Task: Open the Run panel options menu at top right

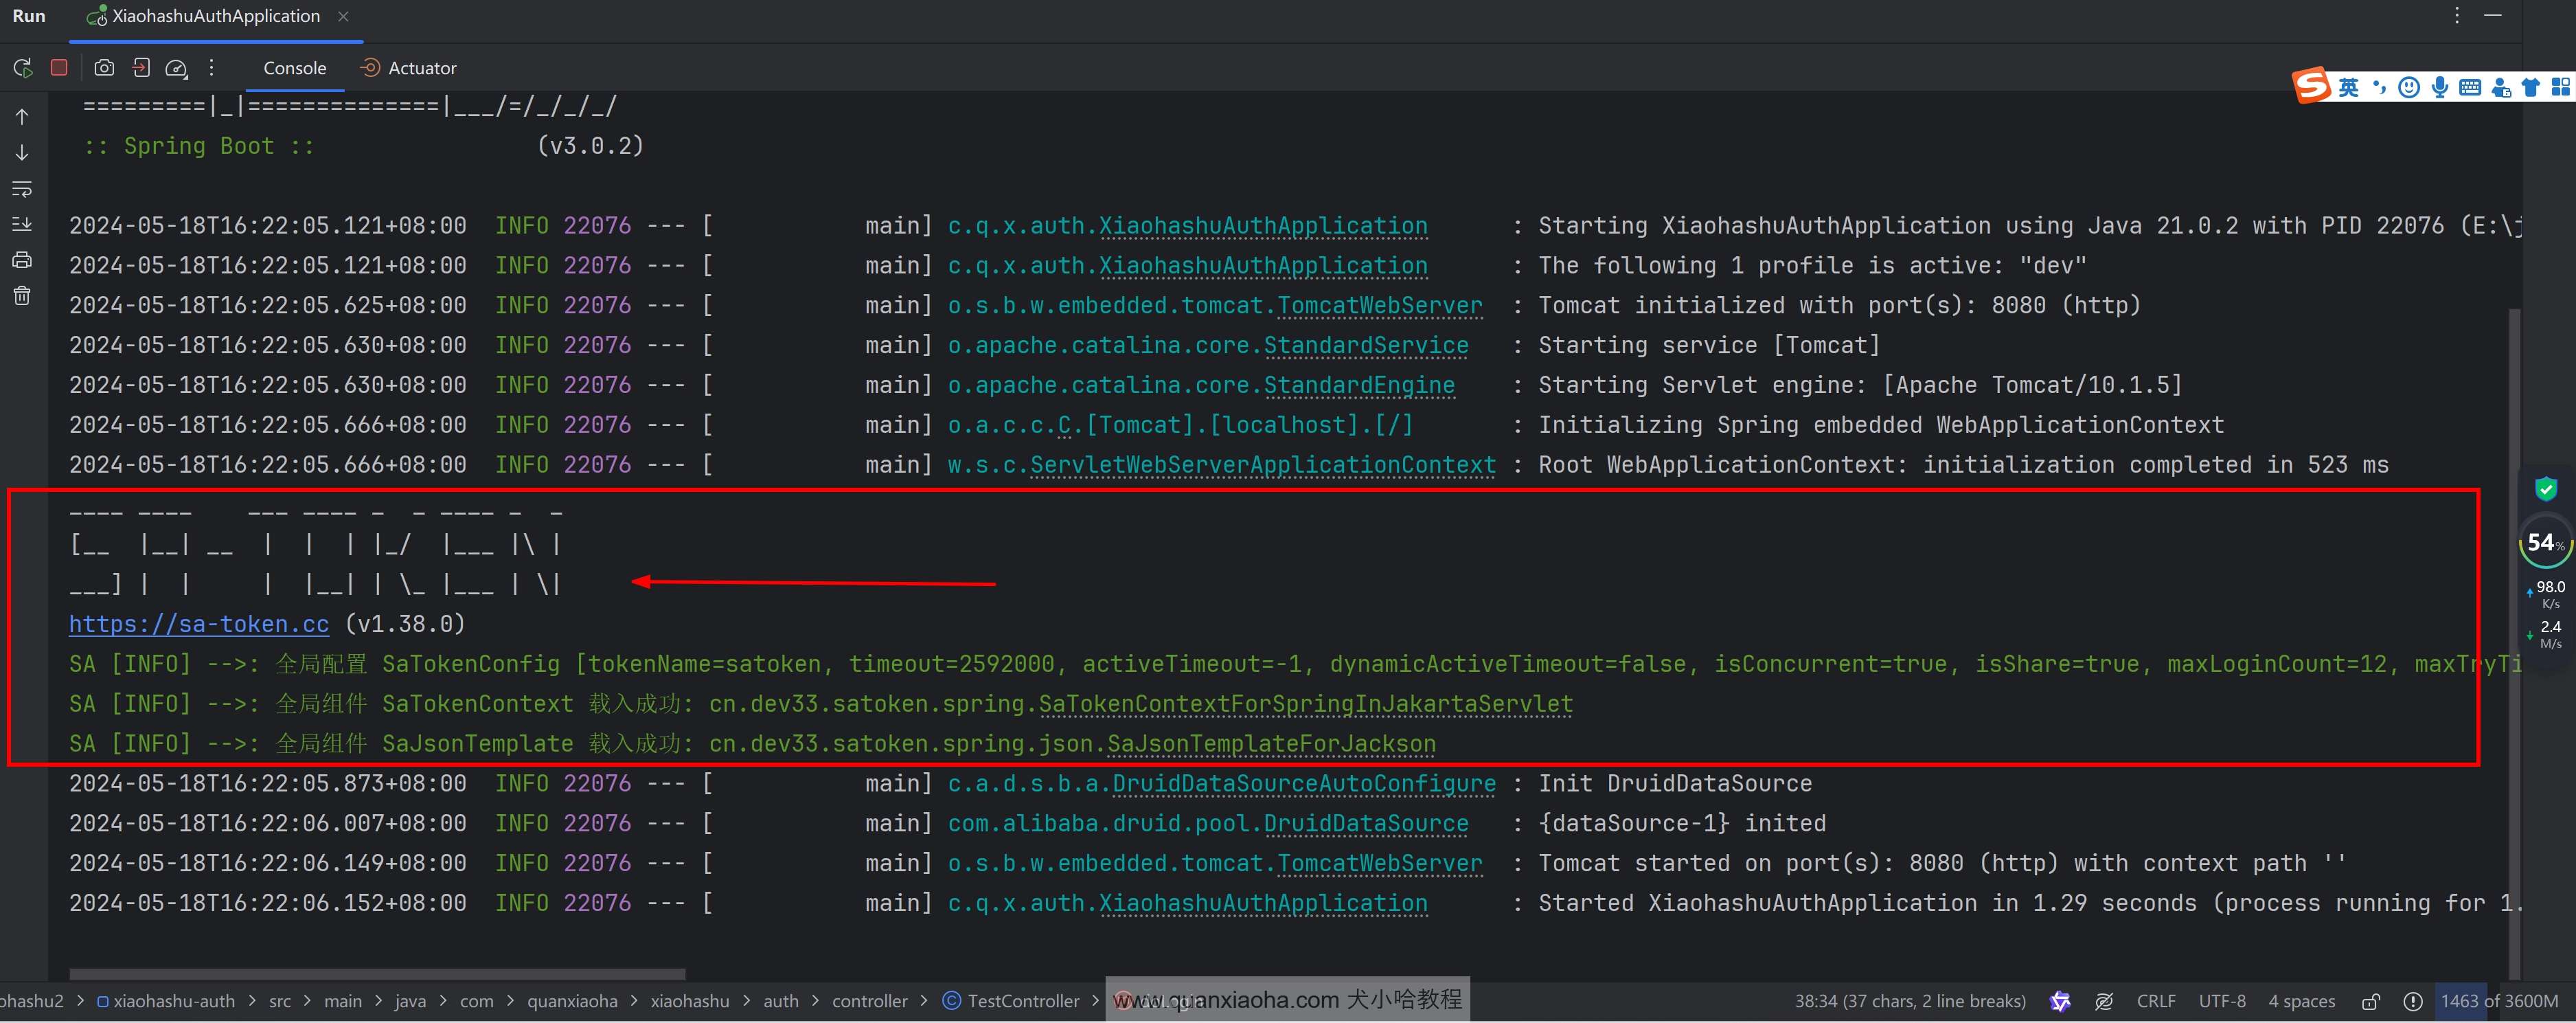Action: 2456,16
